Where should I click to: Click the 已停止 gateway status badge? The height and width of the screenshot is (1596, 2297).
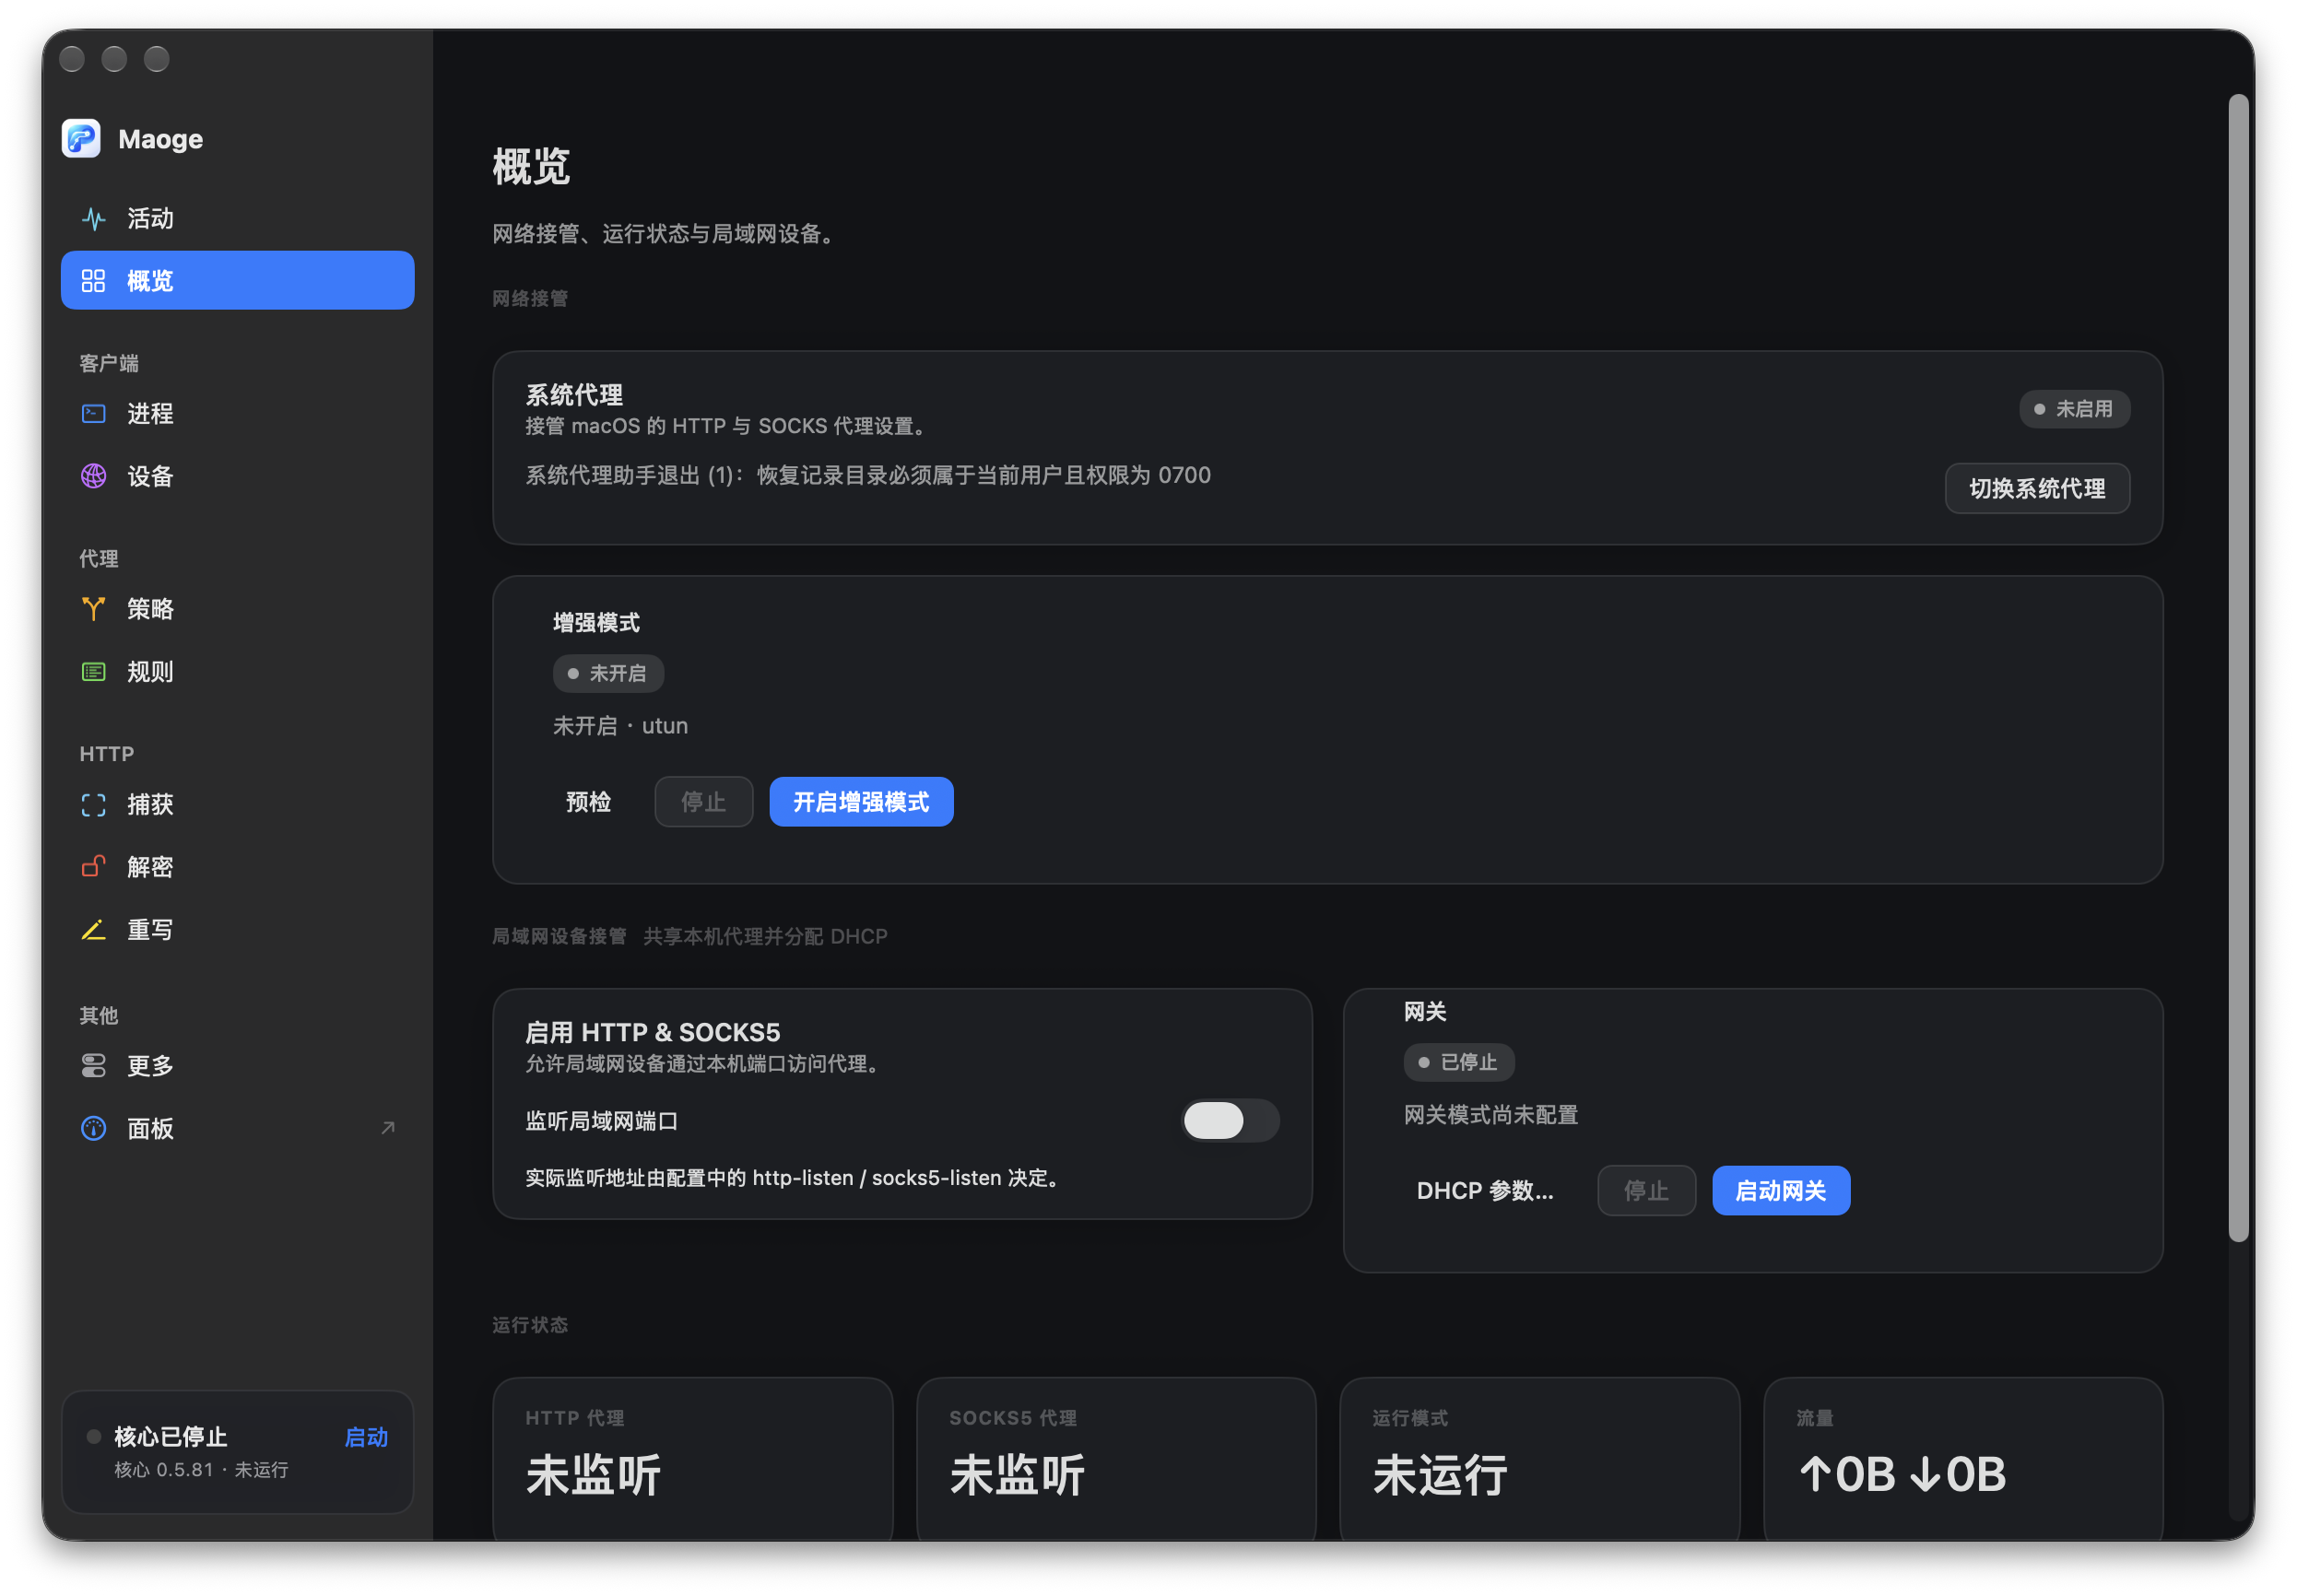click(x=1458, y=1062)
